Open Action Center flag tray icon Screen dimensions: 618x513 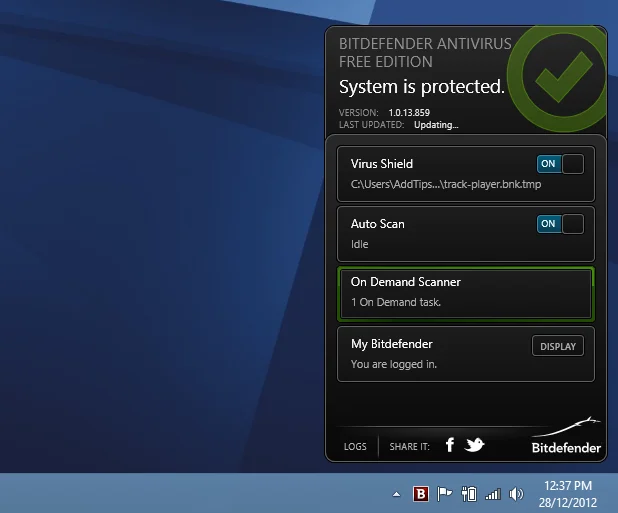444,494
